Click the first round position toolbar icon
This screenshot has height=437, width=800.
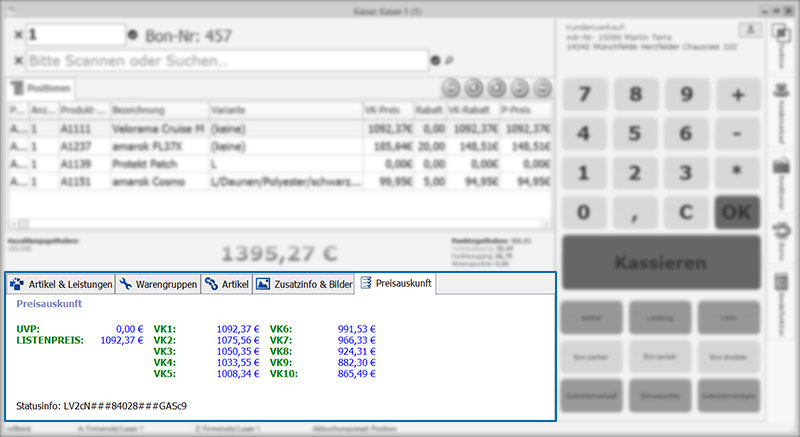451,88
